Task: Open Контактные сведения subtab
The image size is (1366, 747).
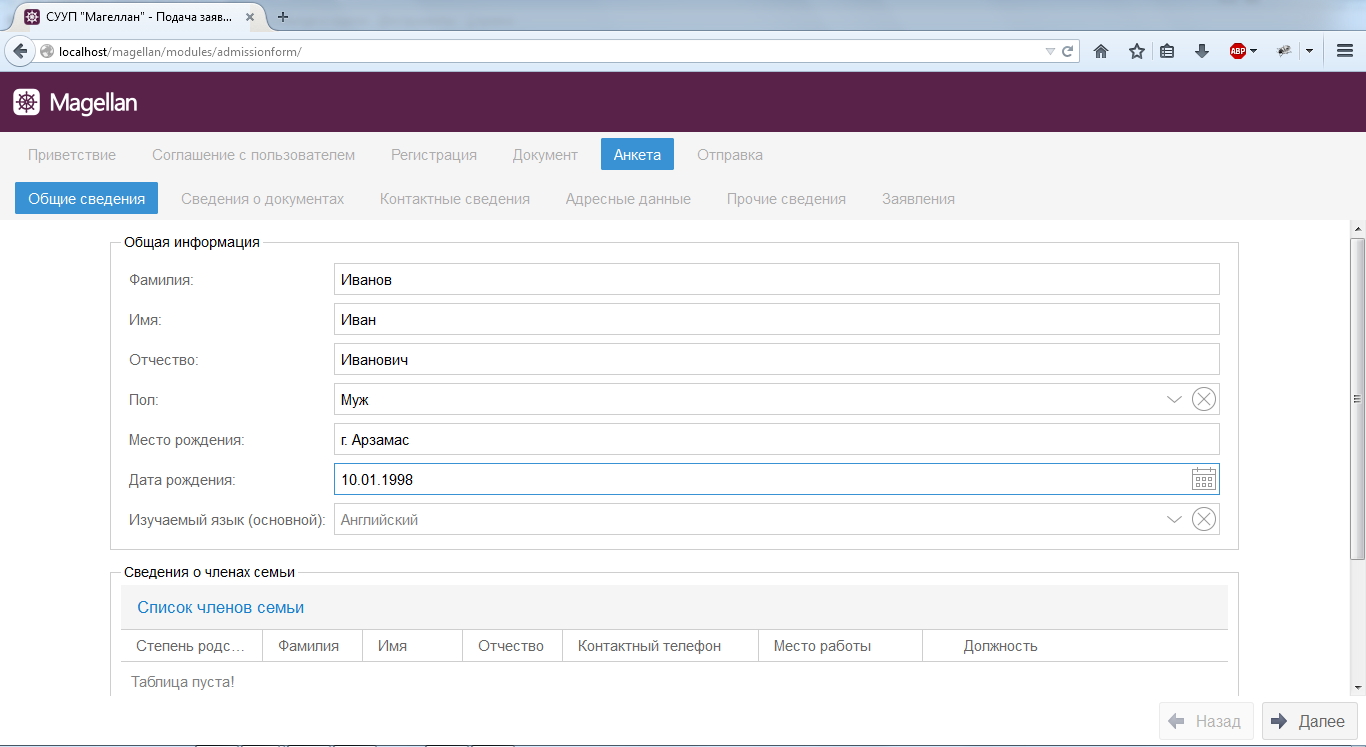Action: click(455, 199)
